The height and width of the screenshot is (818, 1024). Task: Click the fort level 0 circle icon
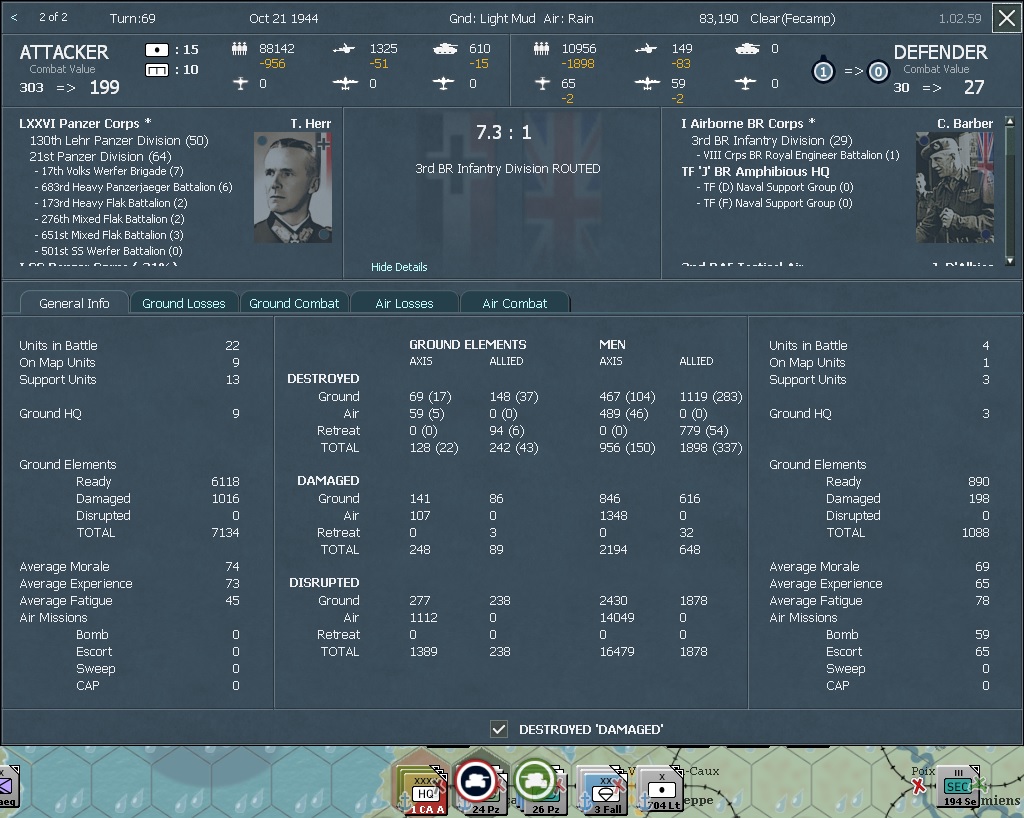[x=878, y=71]
